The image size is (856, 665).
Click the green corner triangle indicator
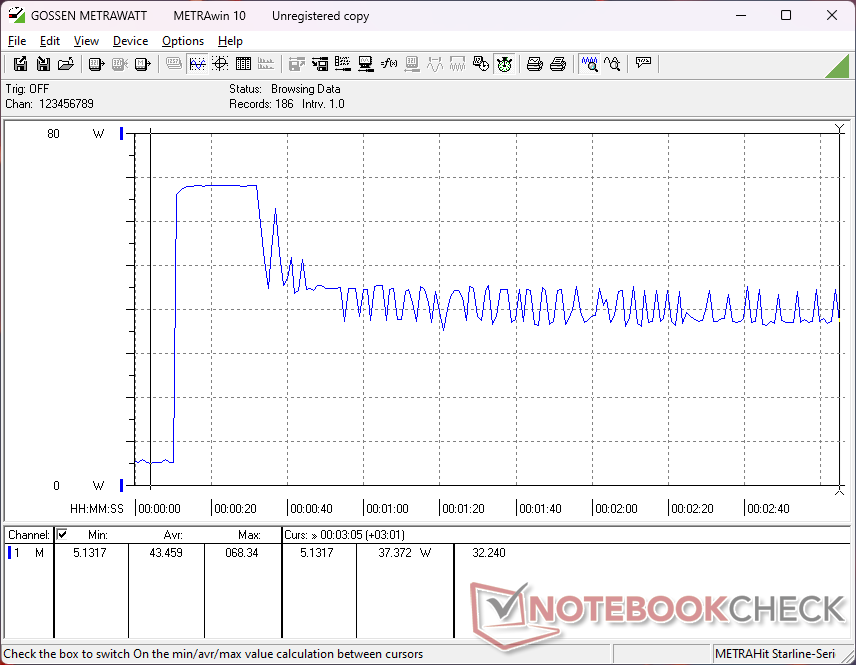(838, 66)
